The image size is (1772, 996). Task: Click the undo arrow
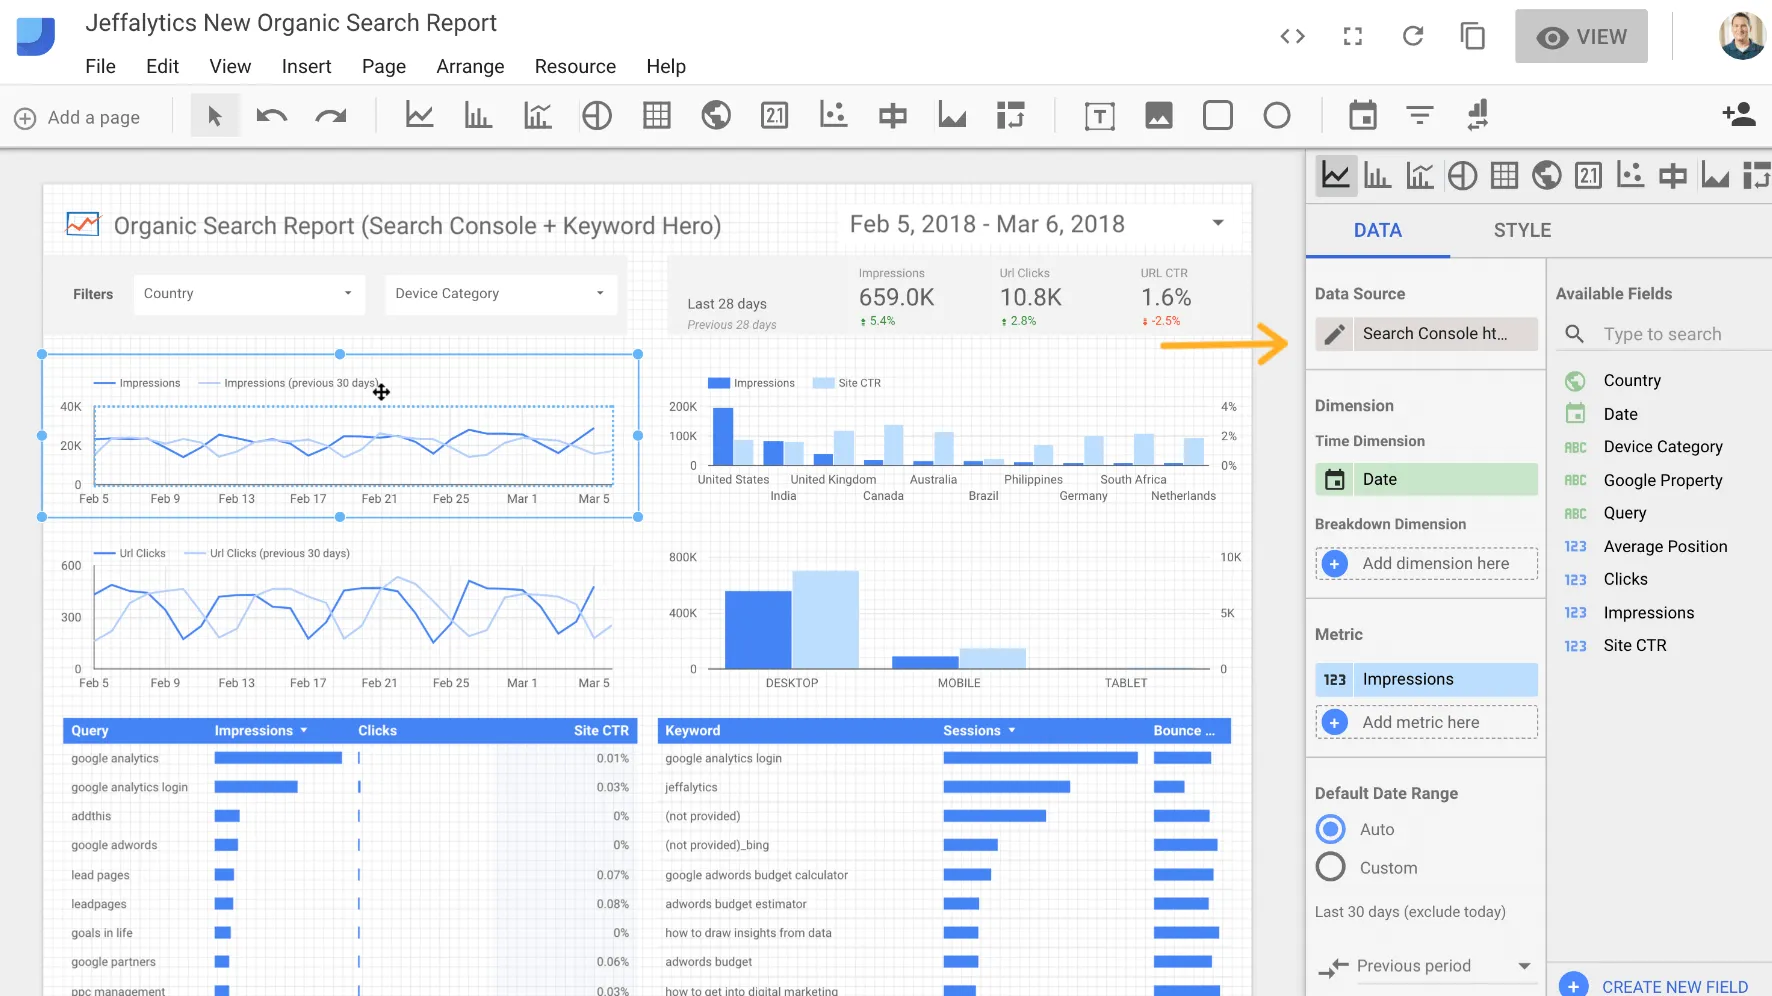(x=272, y=116)
